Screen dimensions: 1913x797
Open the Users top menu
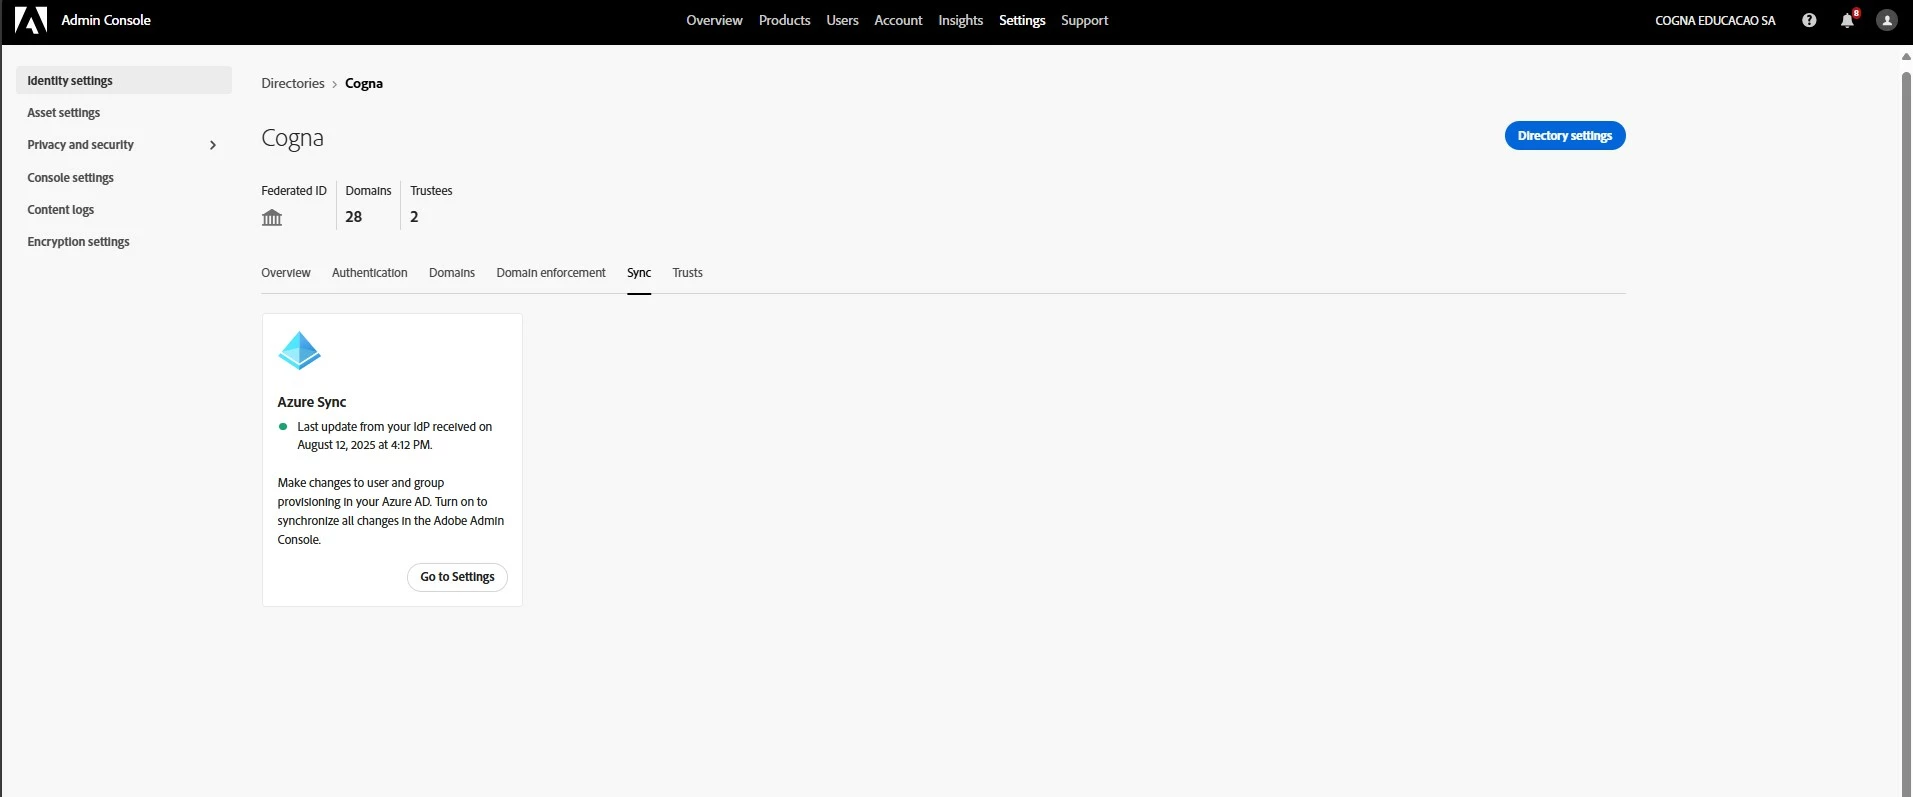tap(842, 20)
